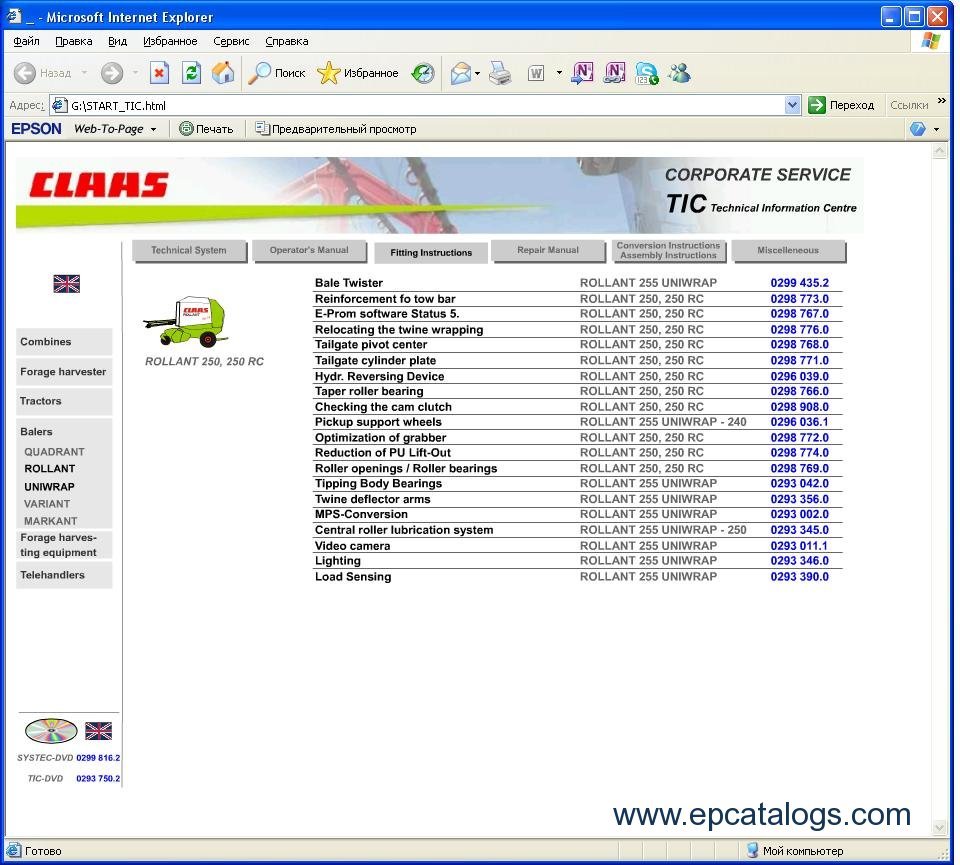Open Load Sensing document 0293 390.0
The image size is (960, 865).
click(799, 577)
